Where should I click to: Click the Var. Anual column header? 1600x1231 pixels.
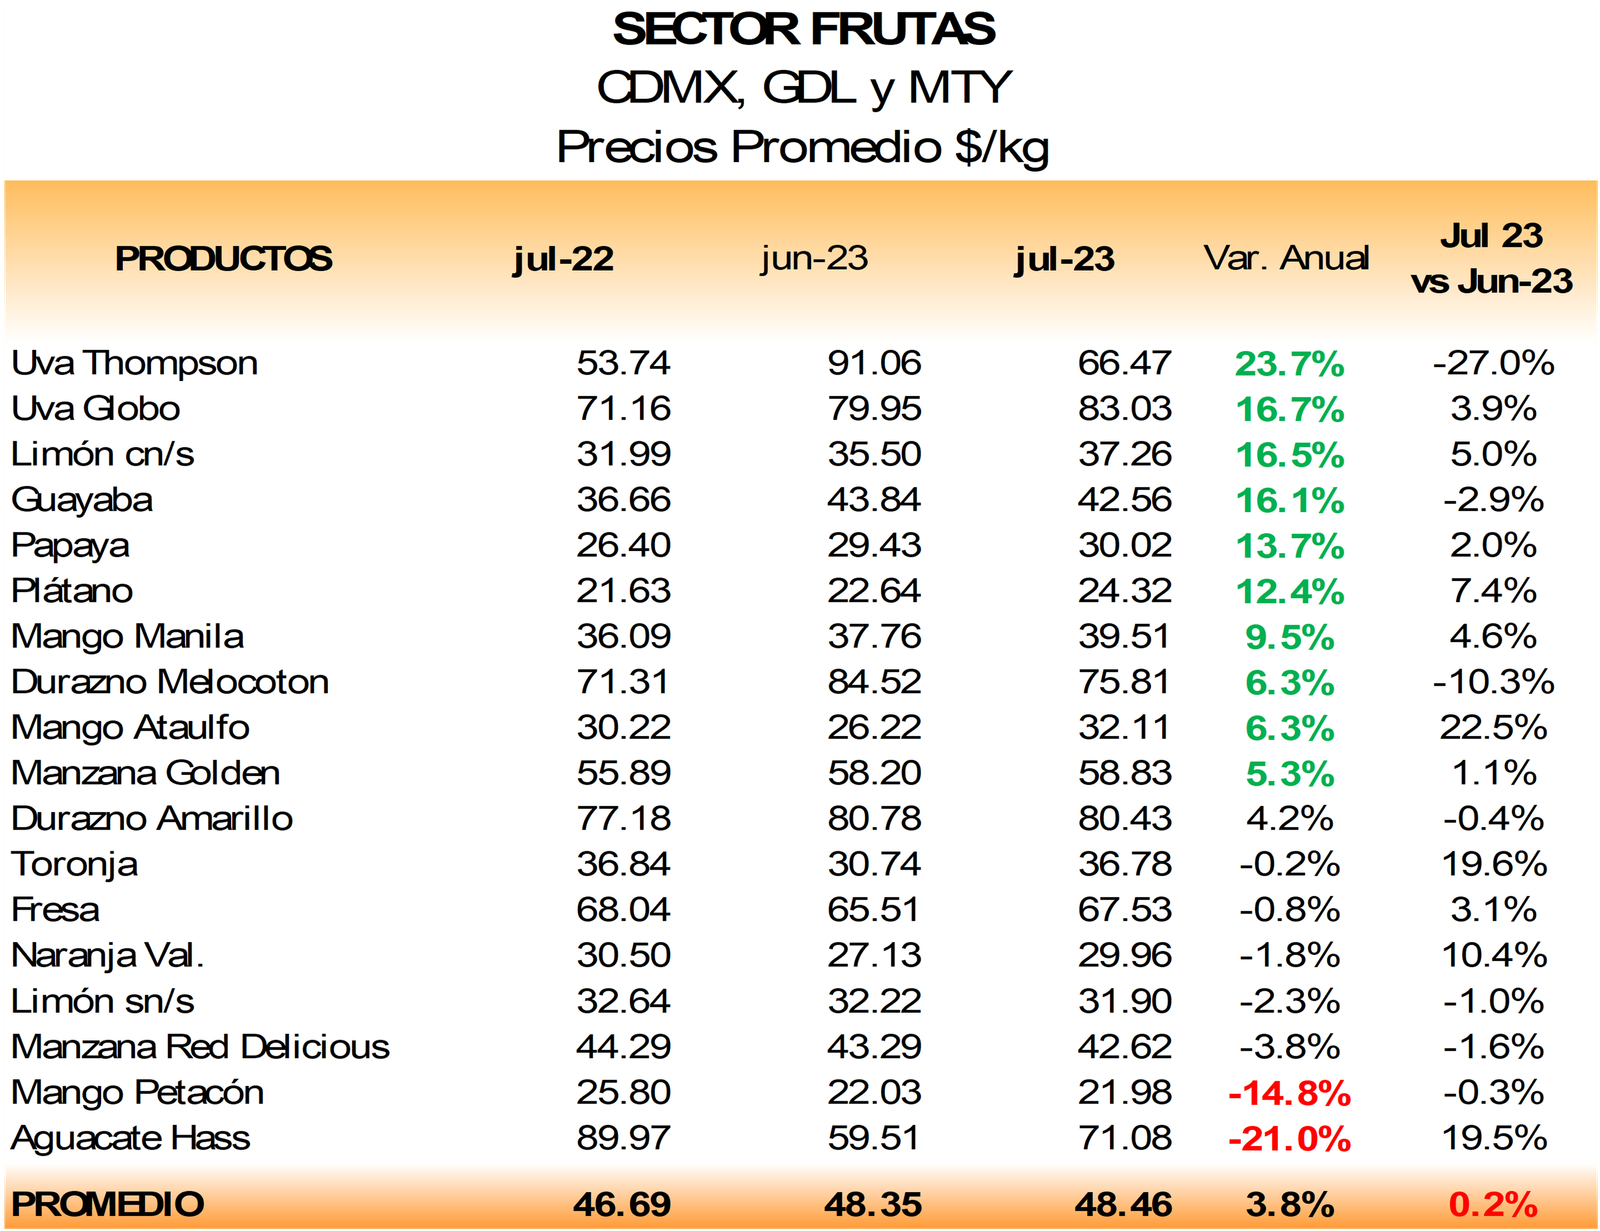coord(1286,258)
